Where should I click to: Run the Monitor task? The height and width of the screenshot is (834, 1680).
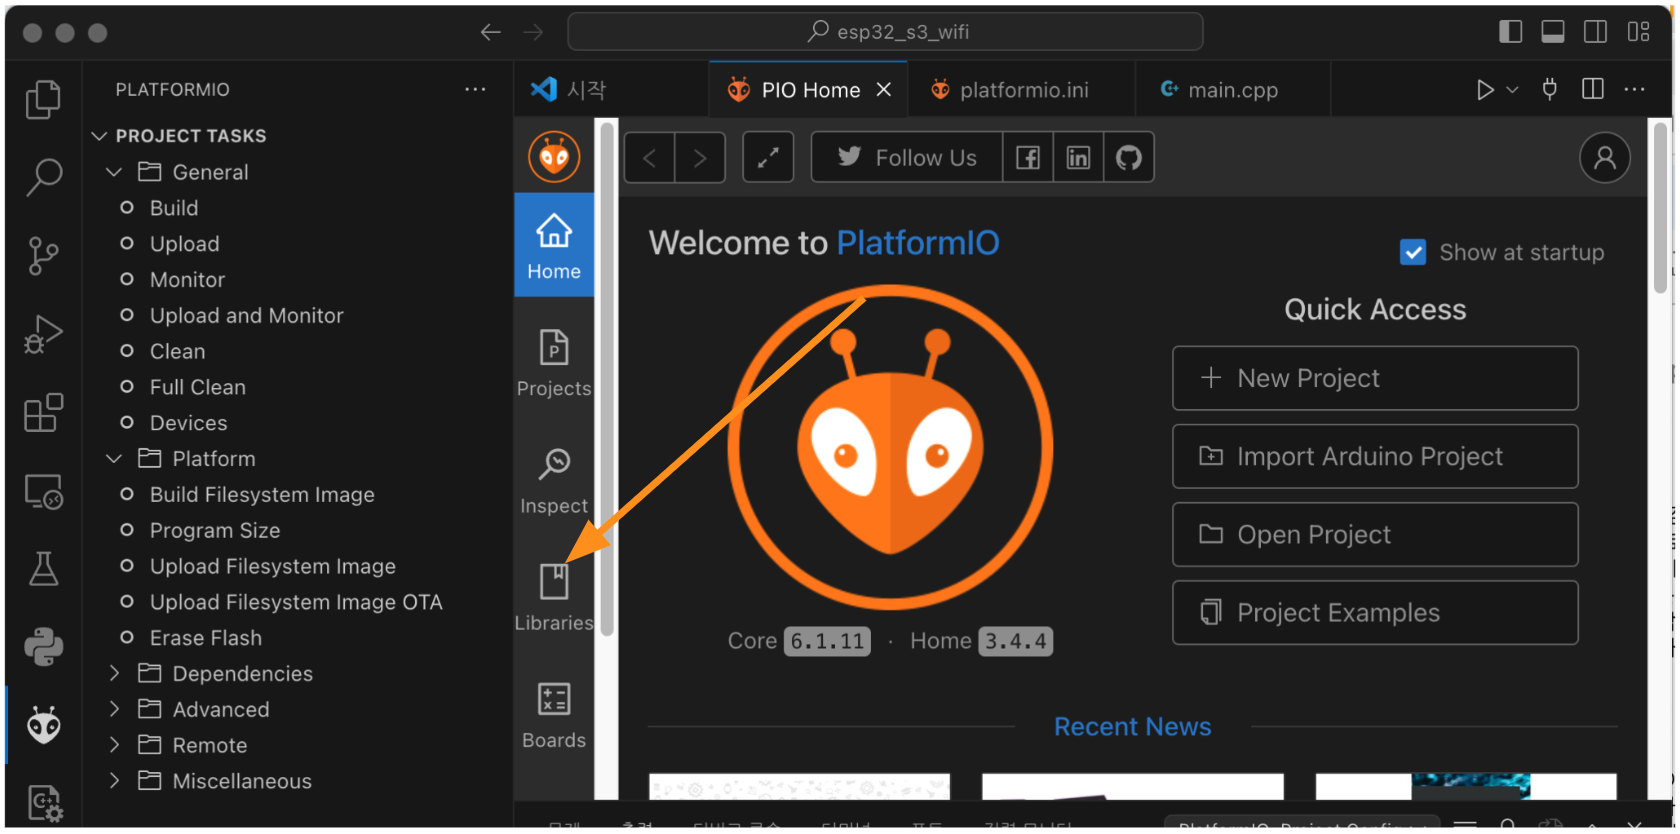pos(187,280)
